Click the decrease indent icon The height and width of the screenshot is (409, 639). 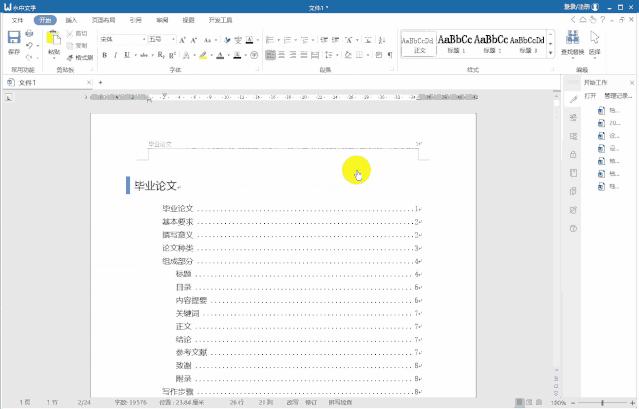click(x=324, y=40)
